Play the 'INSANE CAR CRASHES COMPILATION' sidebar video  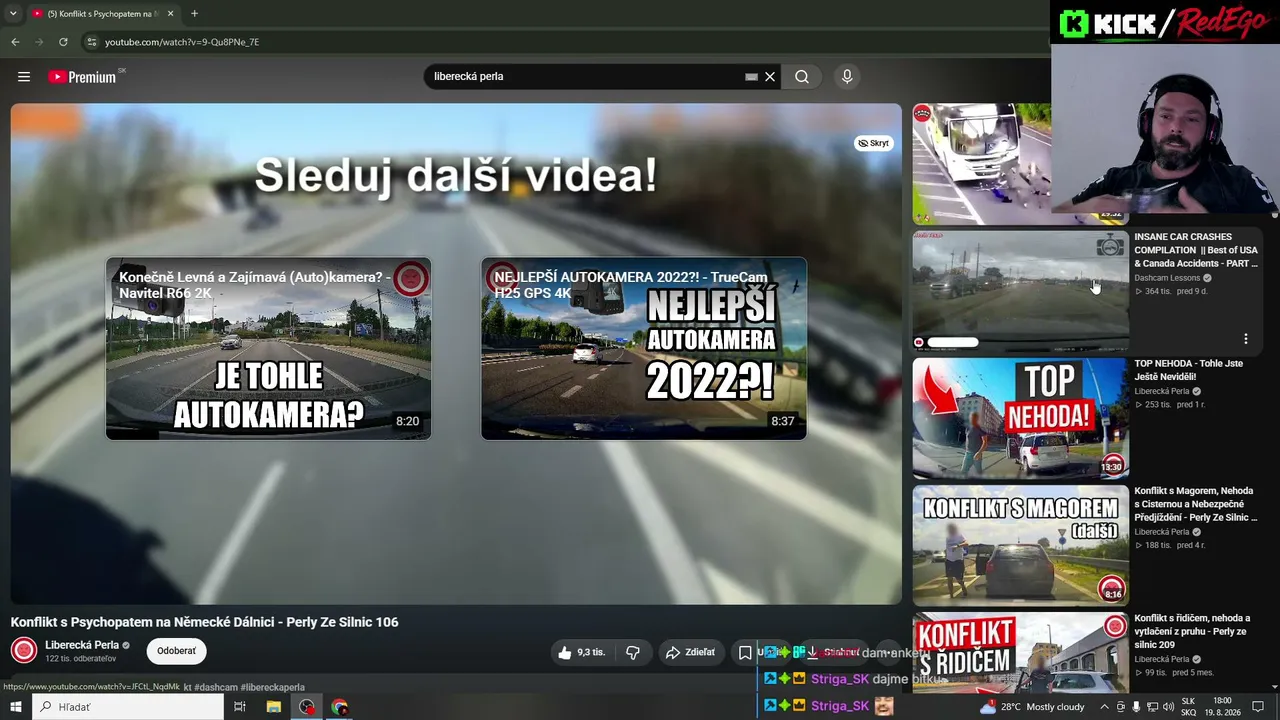click(1020, 291)
